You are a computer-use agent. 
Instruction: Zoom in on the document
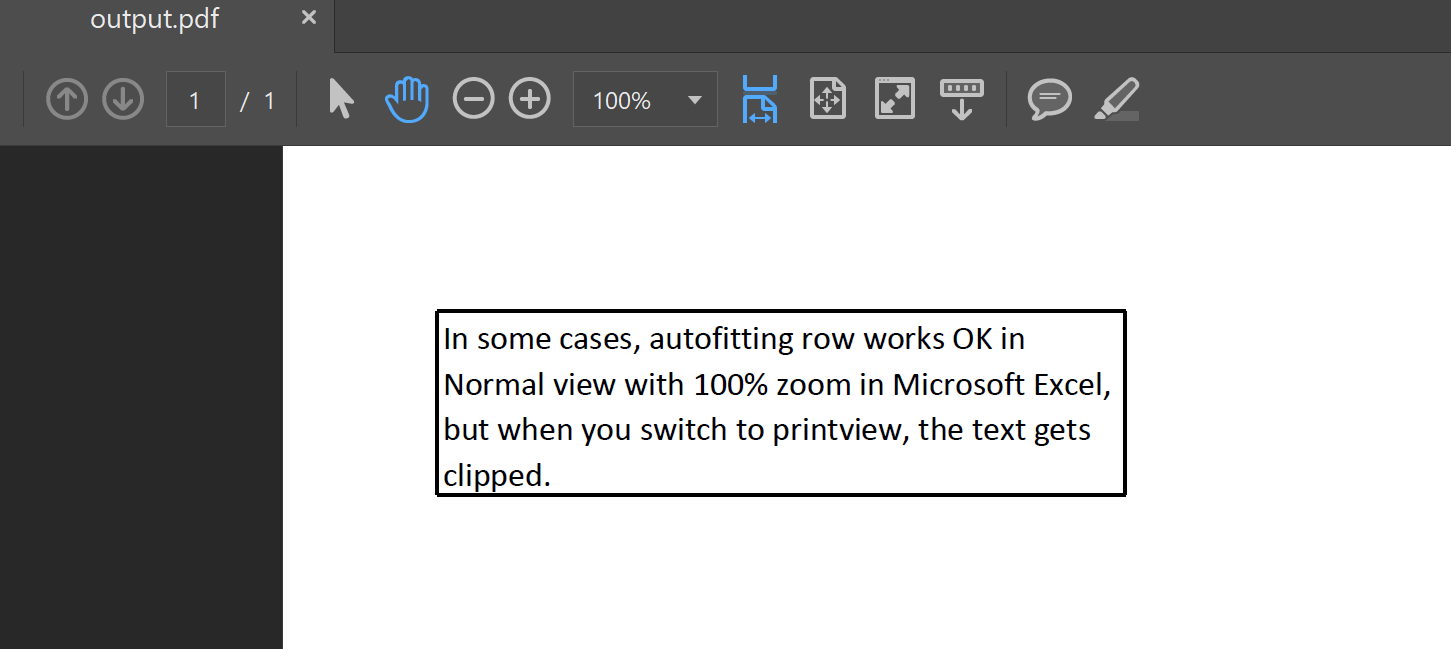tap(530, 98)
